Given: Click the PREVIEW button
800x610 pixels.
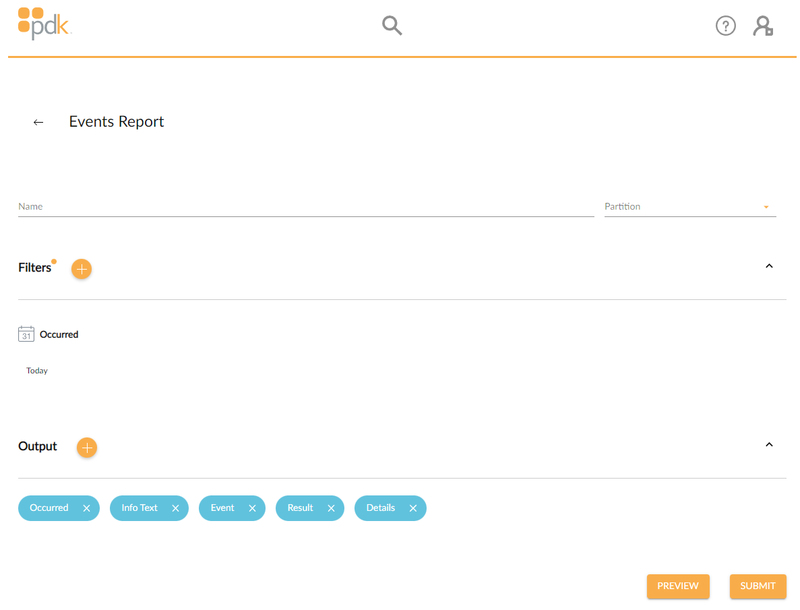Looking at the screenshot, I should coord(678,586).
